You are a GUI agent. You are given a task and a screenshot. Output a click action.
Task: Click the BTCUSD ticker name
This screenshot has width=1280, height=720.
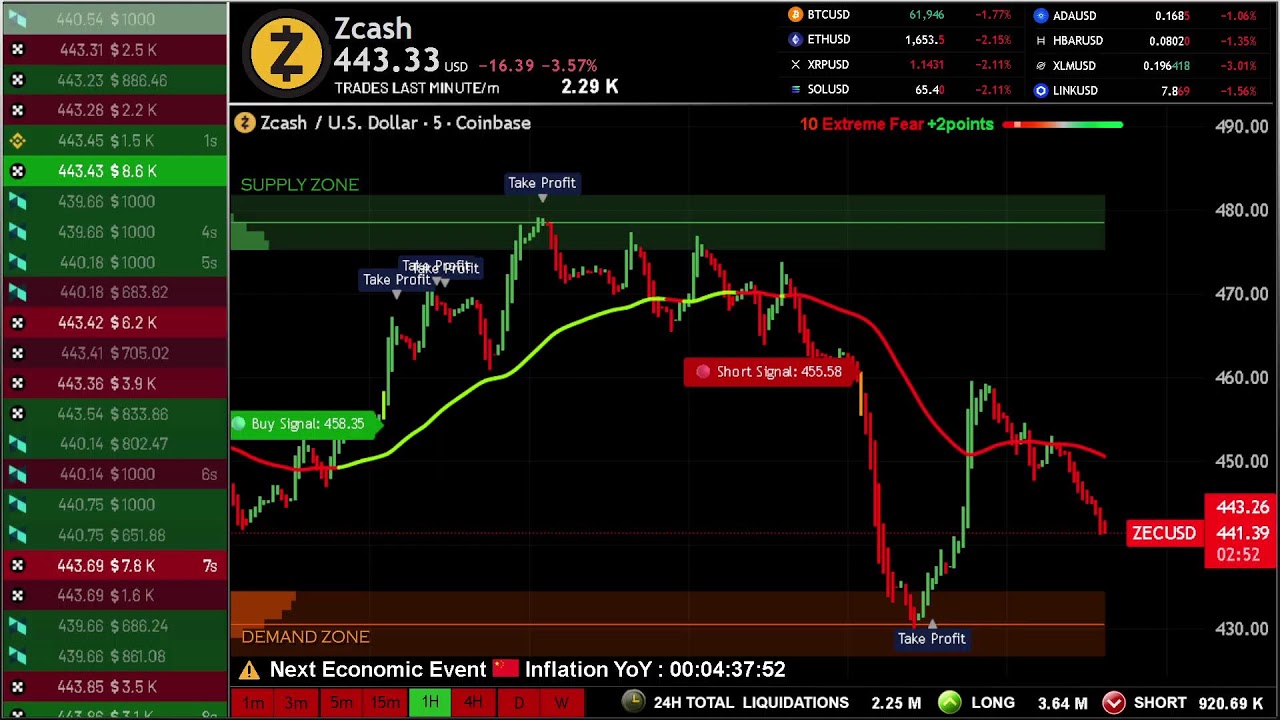(828, 15)
